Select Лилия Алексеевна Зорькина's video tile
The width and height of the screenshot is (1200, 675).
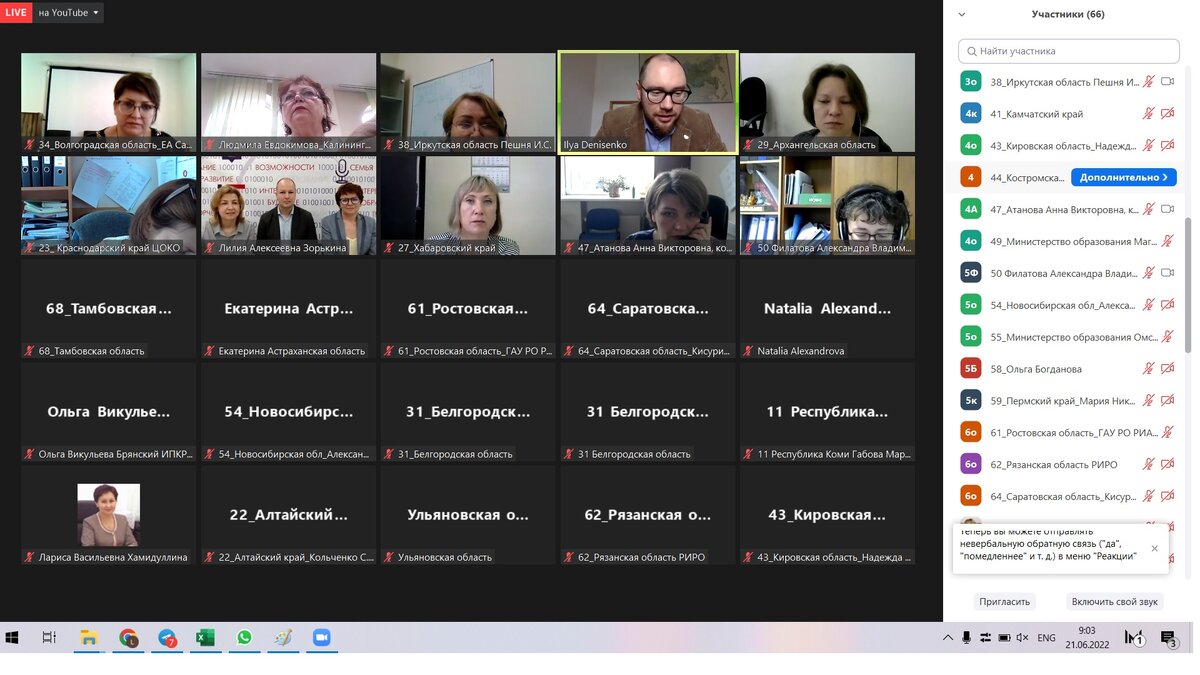(288, 205)
